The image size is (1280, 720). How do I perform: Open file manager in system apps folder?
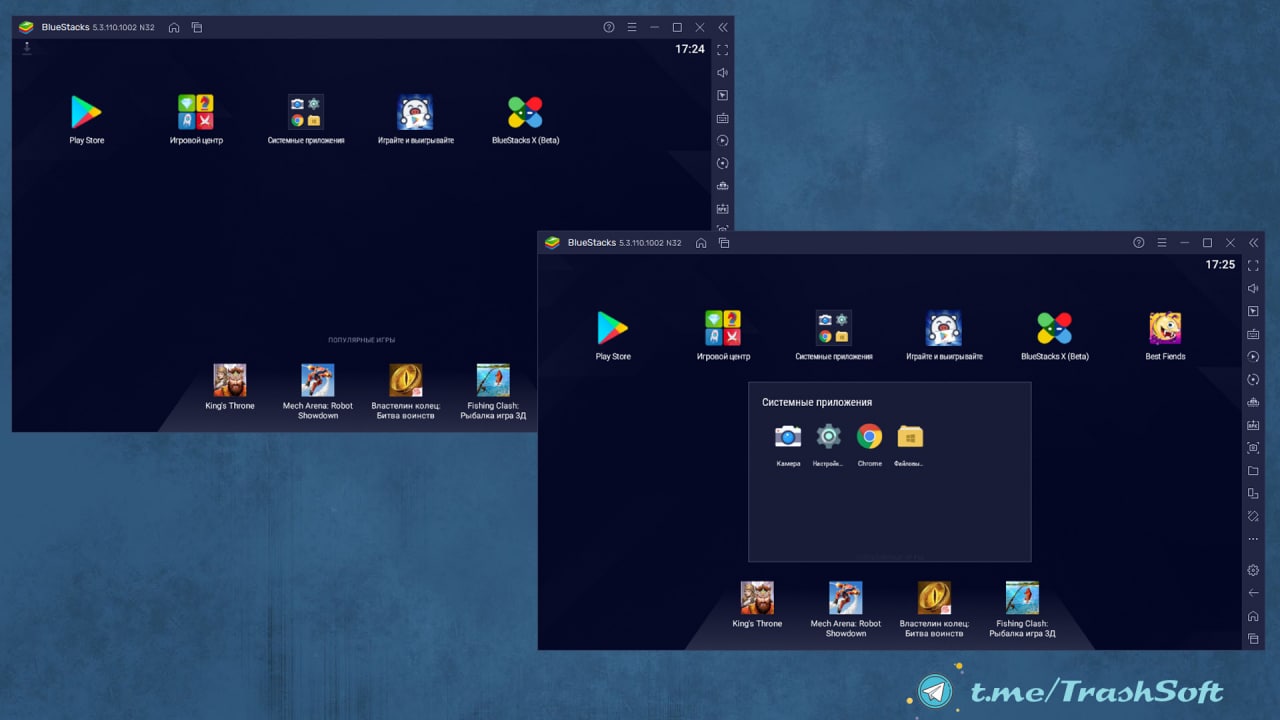point(910,436)
